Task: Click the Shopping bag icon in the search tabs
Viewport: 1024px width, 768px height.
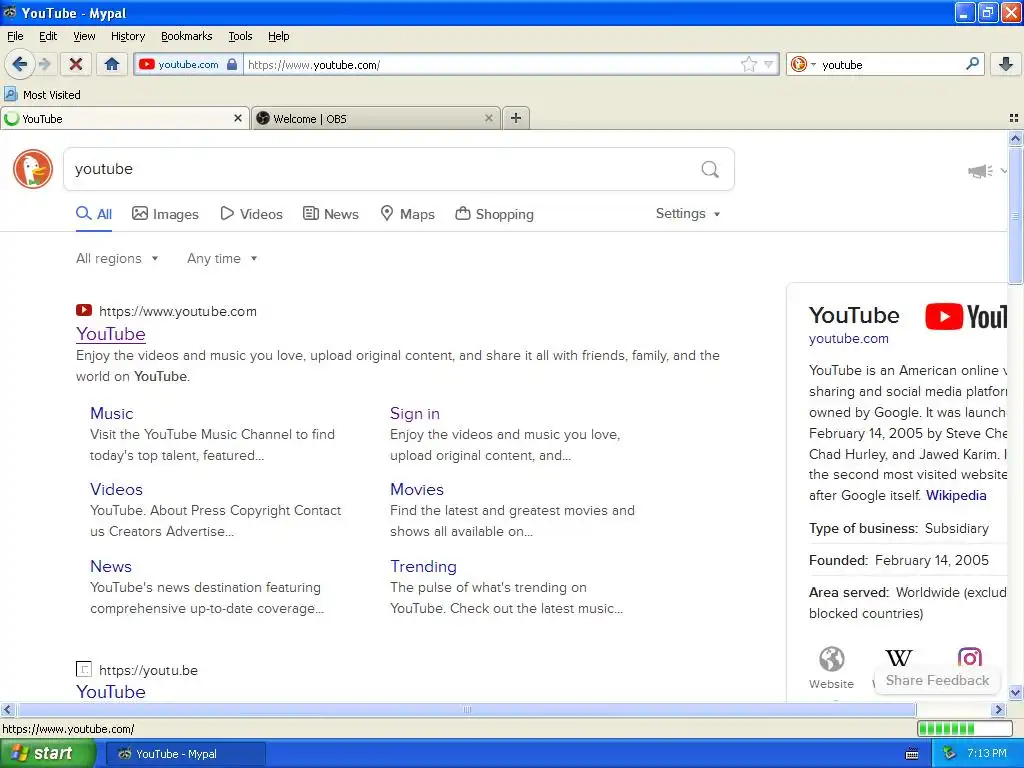Action: 462,213
